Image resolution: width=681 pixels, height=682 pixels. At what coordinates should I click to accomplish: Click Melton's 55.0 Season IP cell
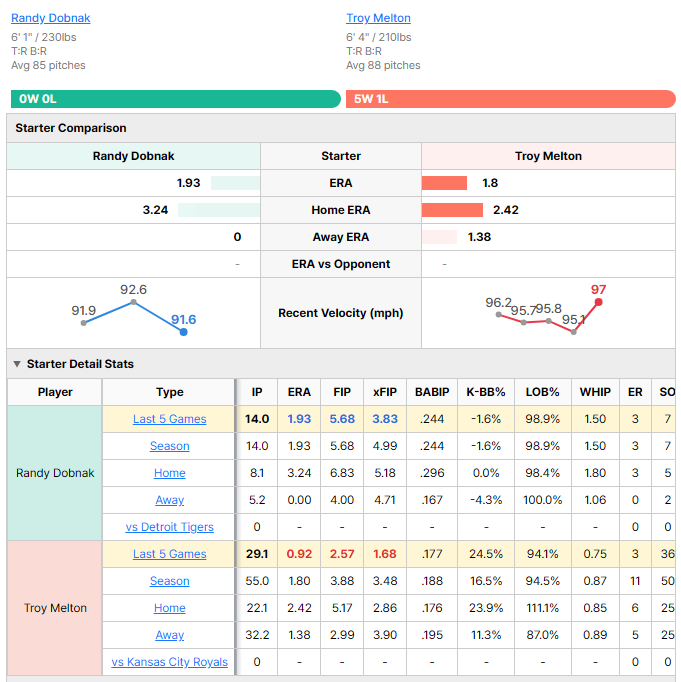click(257, 581)
